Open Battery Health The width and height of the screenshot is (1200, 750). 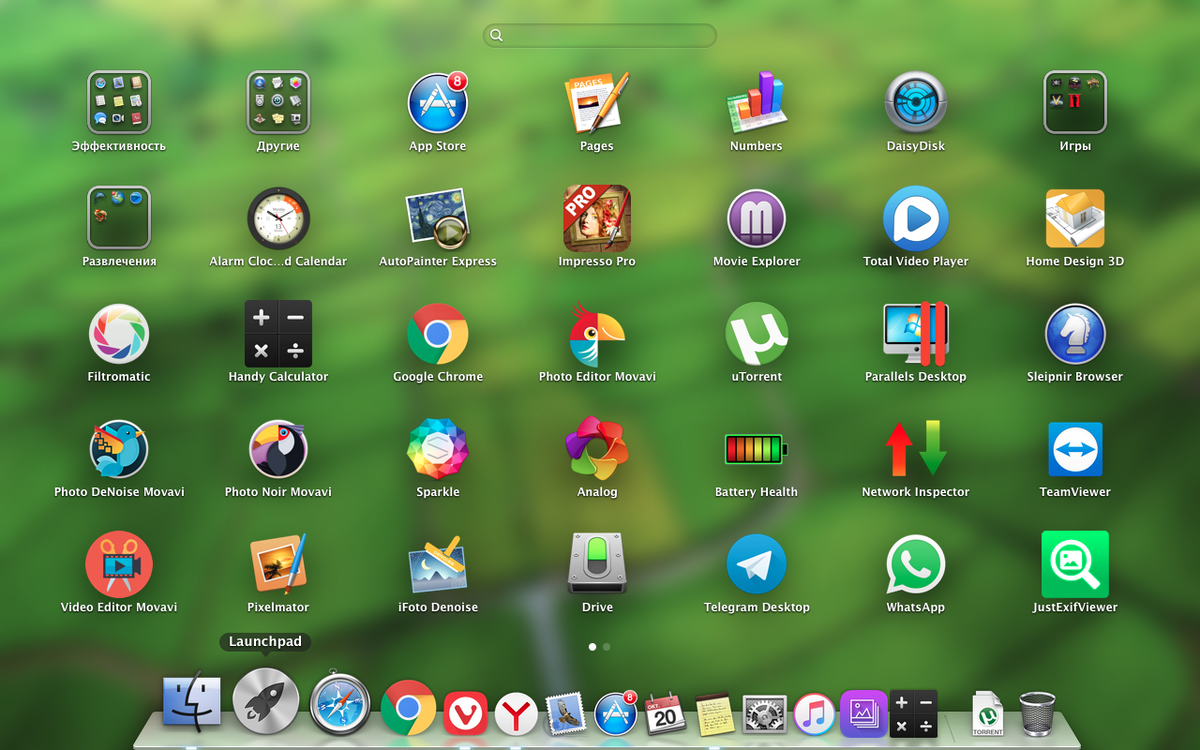click(x=756, y=448)
